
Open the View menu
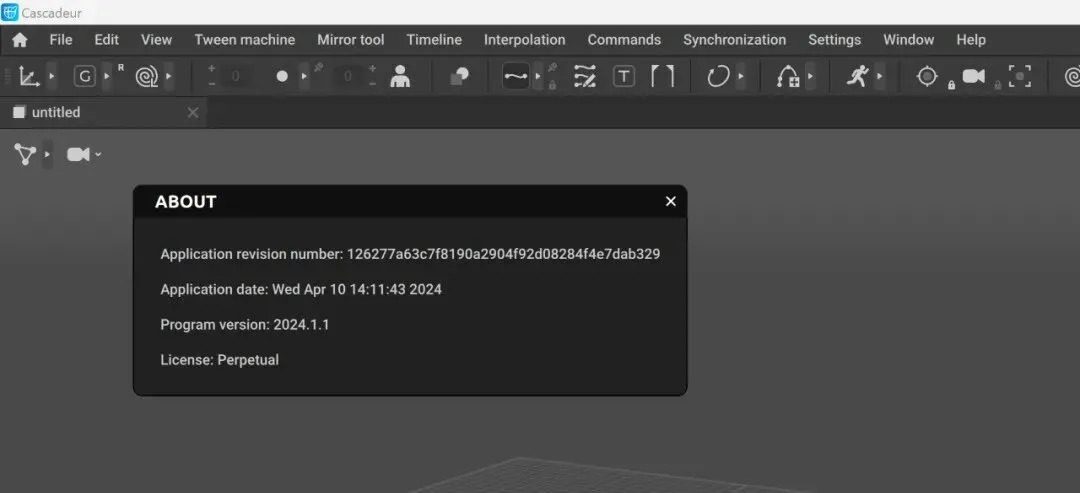[x=156, y=40]
